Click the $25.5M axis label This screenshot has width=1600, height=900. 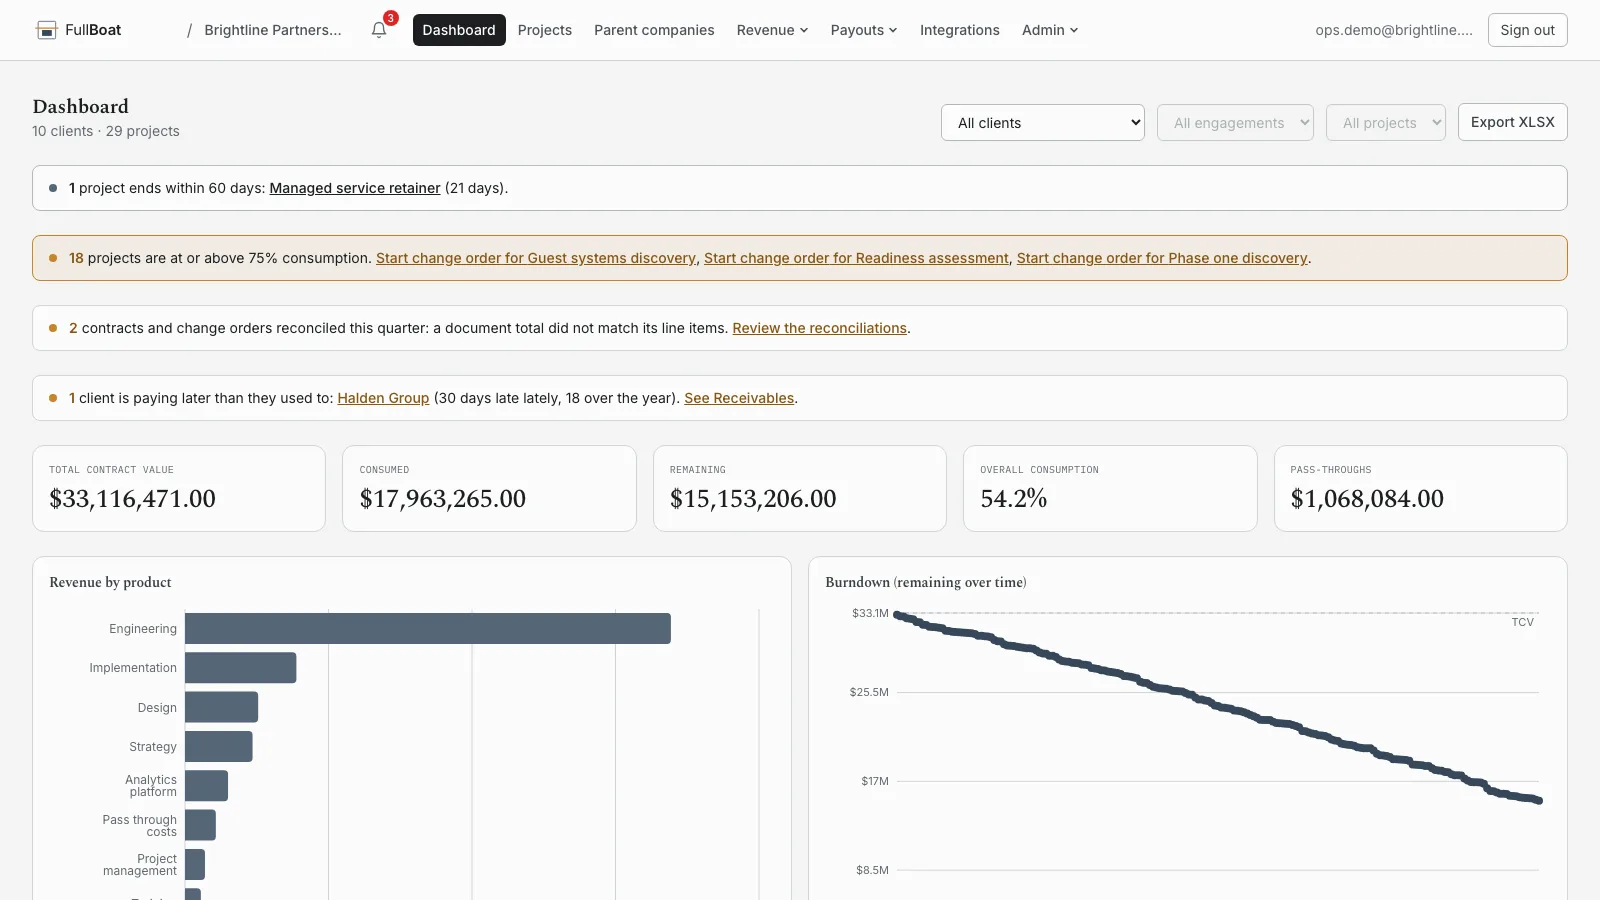(869, 692)
